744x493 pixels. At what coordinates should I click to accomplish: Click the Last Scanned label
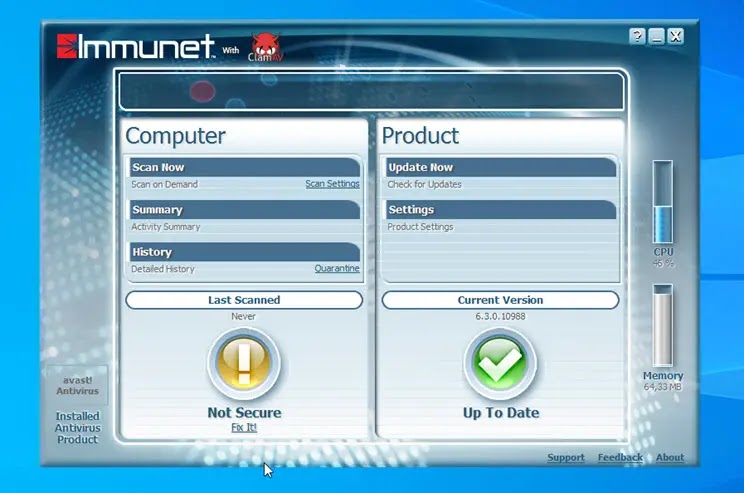tap(244, 300)
